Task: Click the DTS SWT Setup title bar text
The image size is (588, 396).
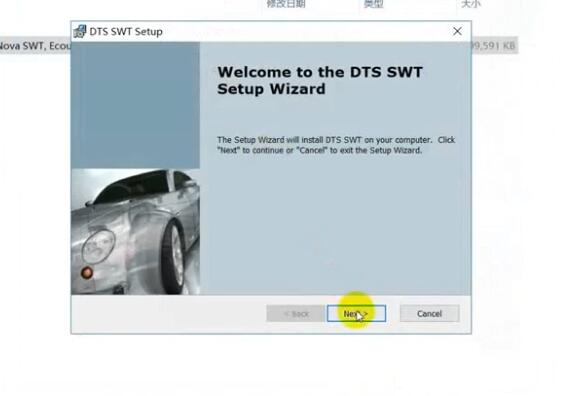Action: click(126, 32)
